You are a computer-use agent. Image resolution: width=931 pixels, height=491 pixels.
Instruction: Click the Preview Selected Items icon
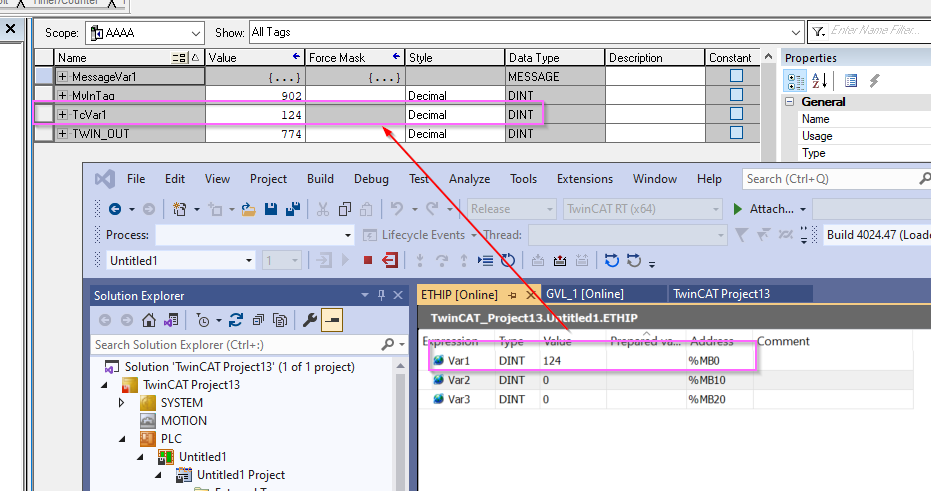(x=332, y=320)
